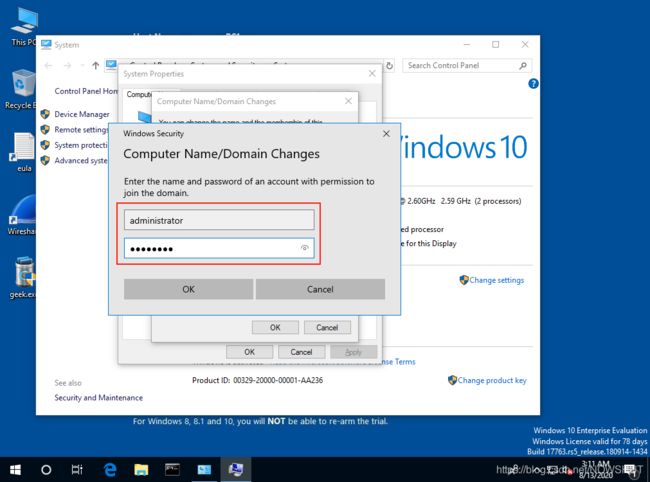Click the search magnifier icon
The image size is (650, 482).
point(523,65)
